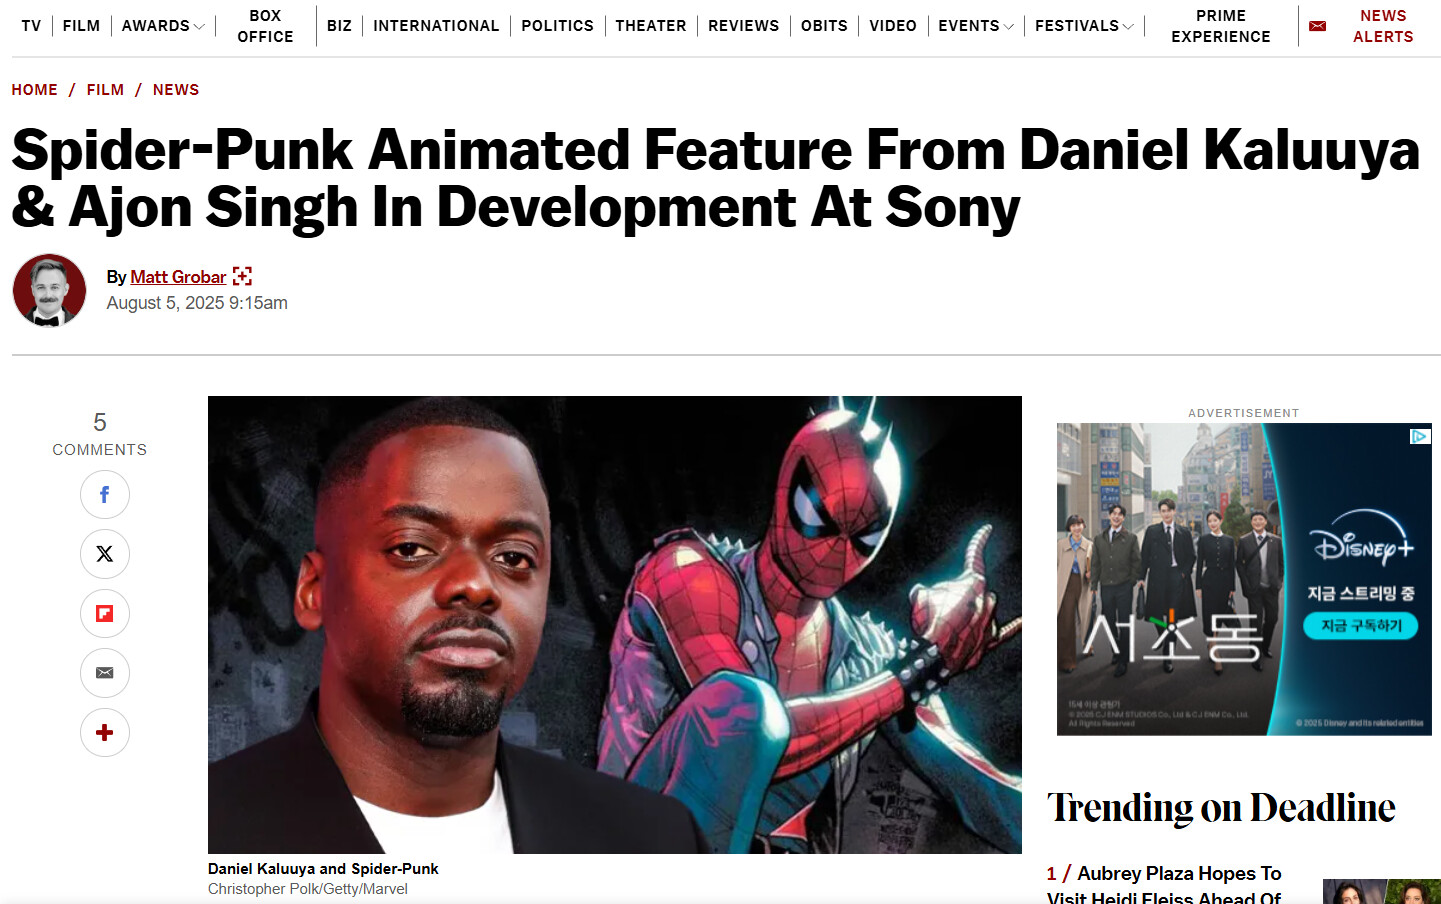
Task: Show more sharing options plus icon
Action: point(105,732)
